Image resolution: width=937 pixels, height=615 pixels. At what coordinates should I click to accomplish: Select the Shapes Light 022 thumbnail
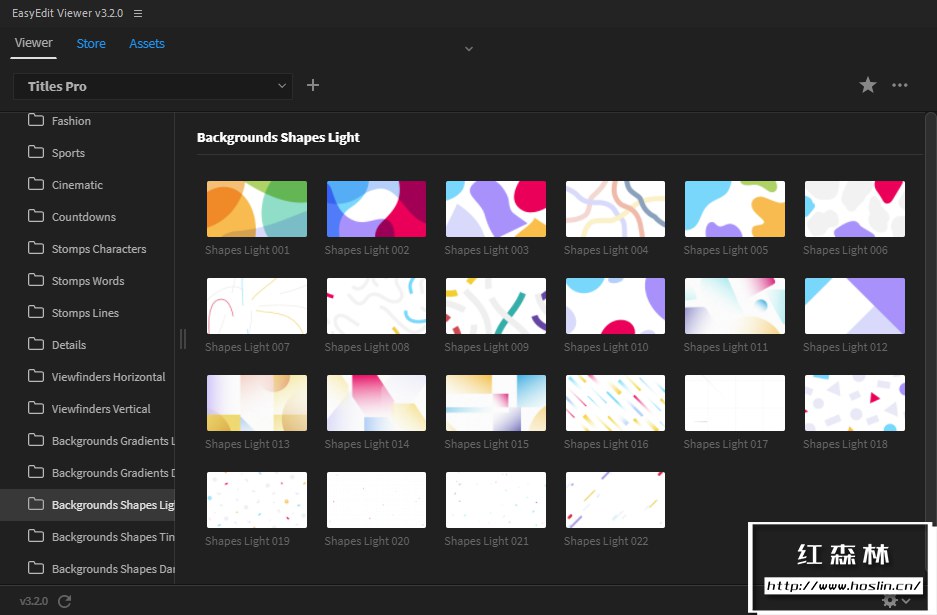point(616,500)
